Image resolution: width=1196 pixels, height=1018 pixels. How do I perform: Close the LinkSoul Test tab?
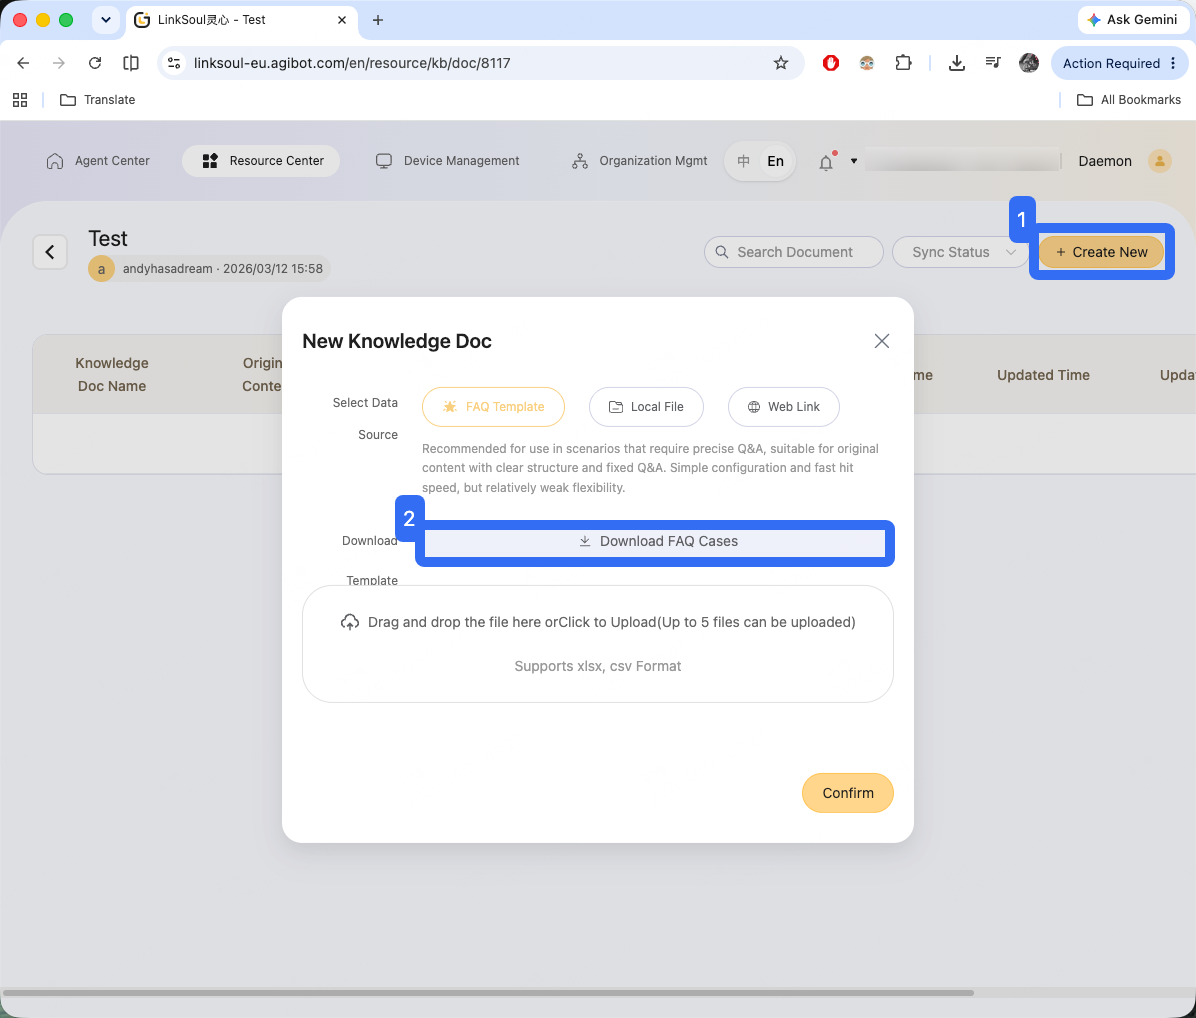pos(342,20)
